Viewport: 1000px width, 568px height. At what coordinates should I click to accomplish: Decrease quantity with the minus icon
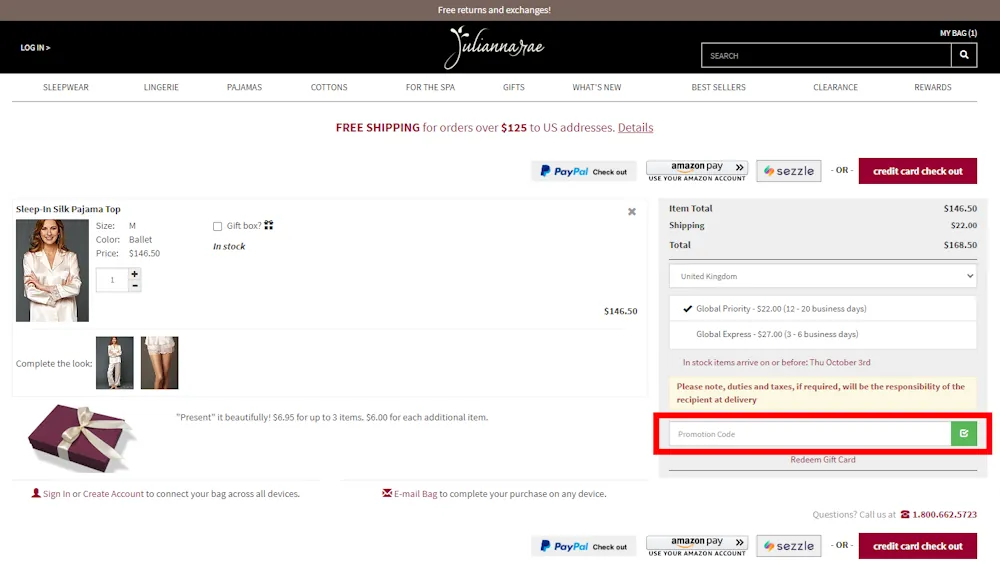135,286
